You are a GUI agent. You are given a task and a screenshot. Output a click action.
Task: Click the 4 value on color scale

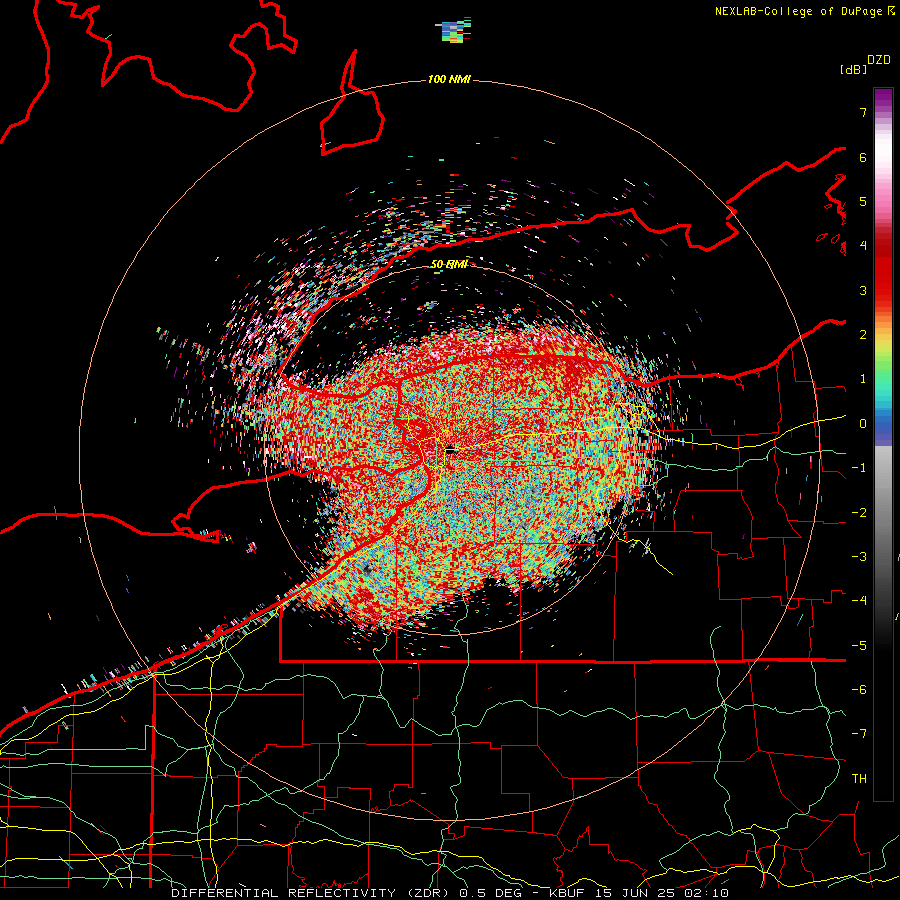[x=863, y=246]
